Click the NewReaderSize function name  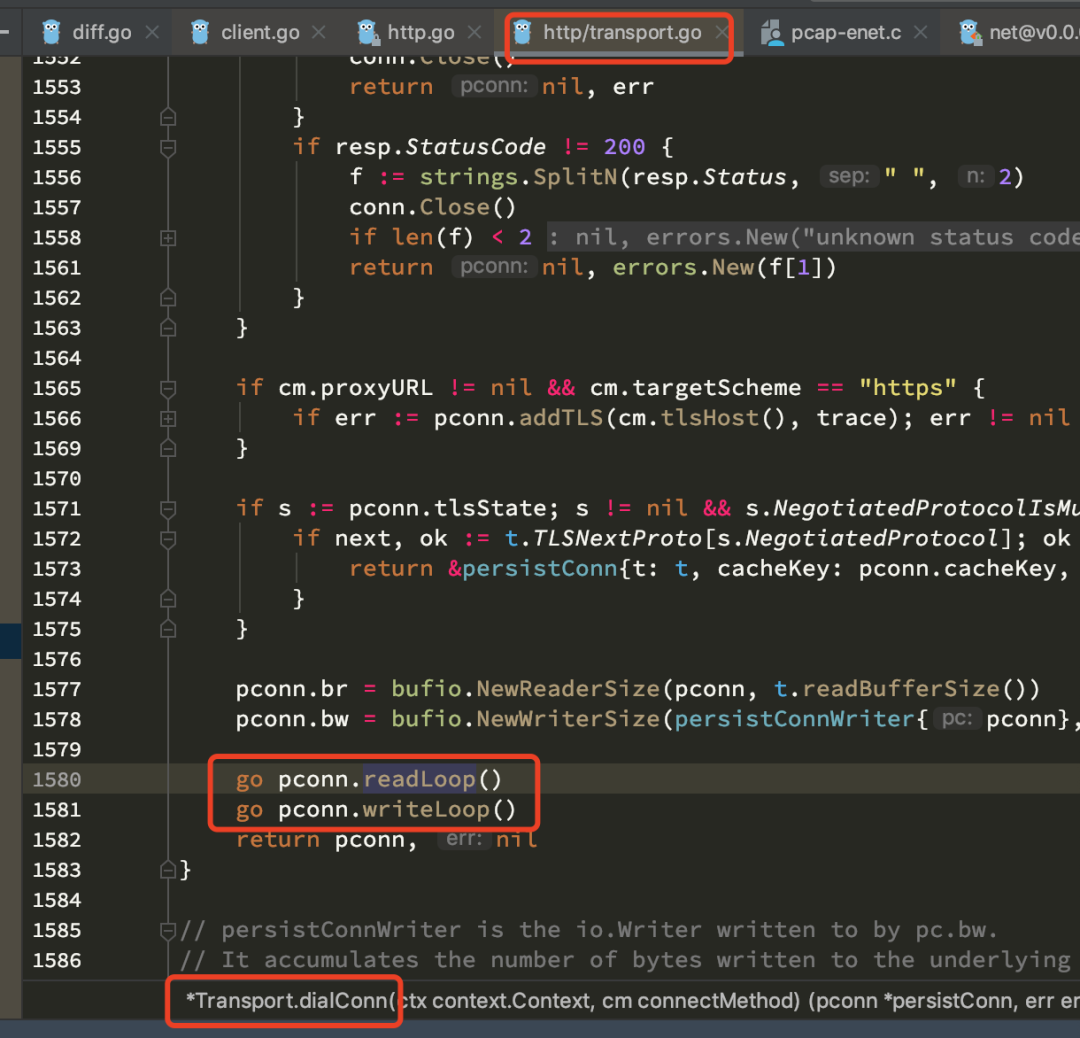[568, 689]
